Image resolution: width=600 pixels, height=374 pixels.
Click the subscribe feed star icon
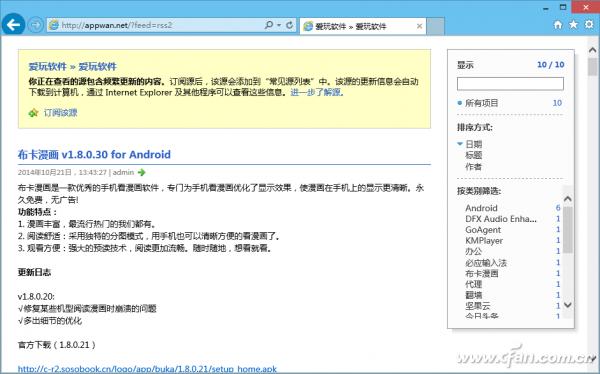tap(33, 113)
